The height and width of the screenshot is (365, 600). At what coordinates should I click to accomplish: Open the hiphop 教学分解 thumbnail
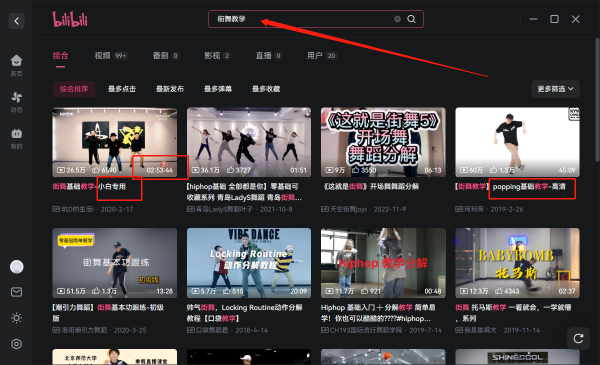[383, 263]
